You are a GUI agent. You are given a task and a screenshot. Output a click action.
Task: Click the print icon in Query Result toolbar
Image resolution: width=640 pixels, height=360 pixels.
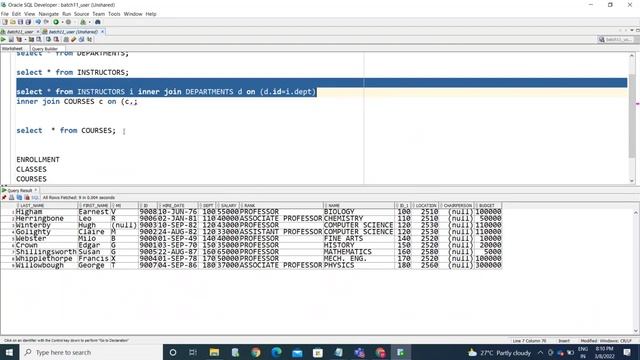click(x=11, y=198)
